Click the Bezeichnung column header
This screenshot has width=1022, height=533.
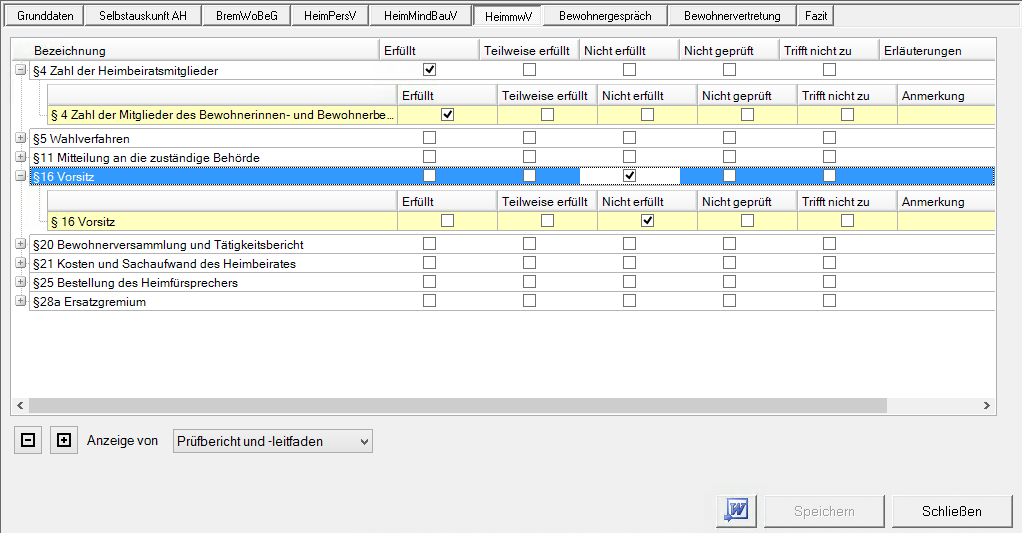point(70,50)
